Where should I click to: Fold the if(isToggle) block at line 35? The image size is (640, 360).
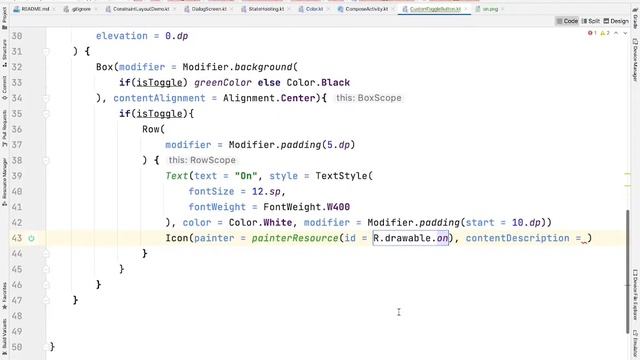tap(46, 114)
